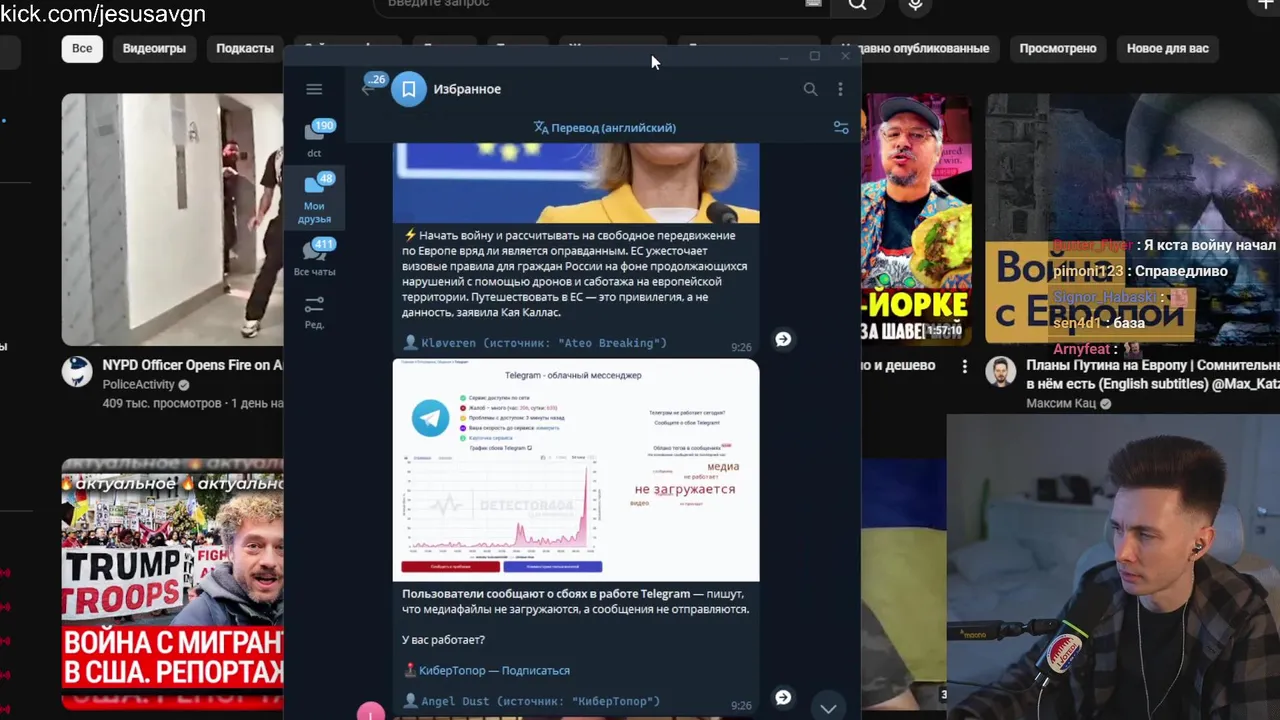Click the PoliceActivity channel avatar
This screenshot has height=720, width=1280.
click(x=77, y=371)
